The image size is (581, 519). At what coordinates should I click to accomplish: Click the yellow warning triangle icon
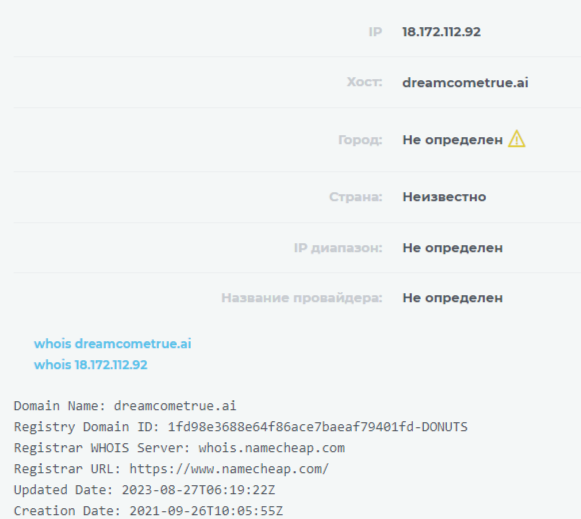[x=517, y=139]
